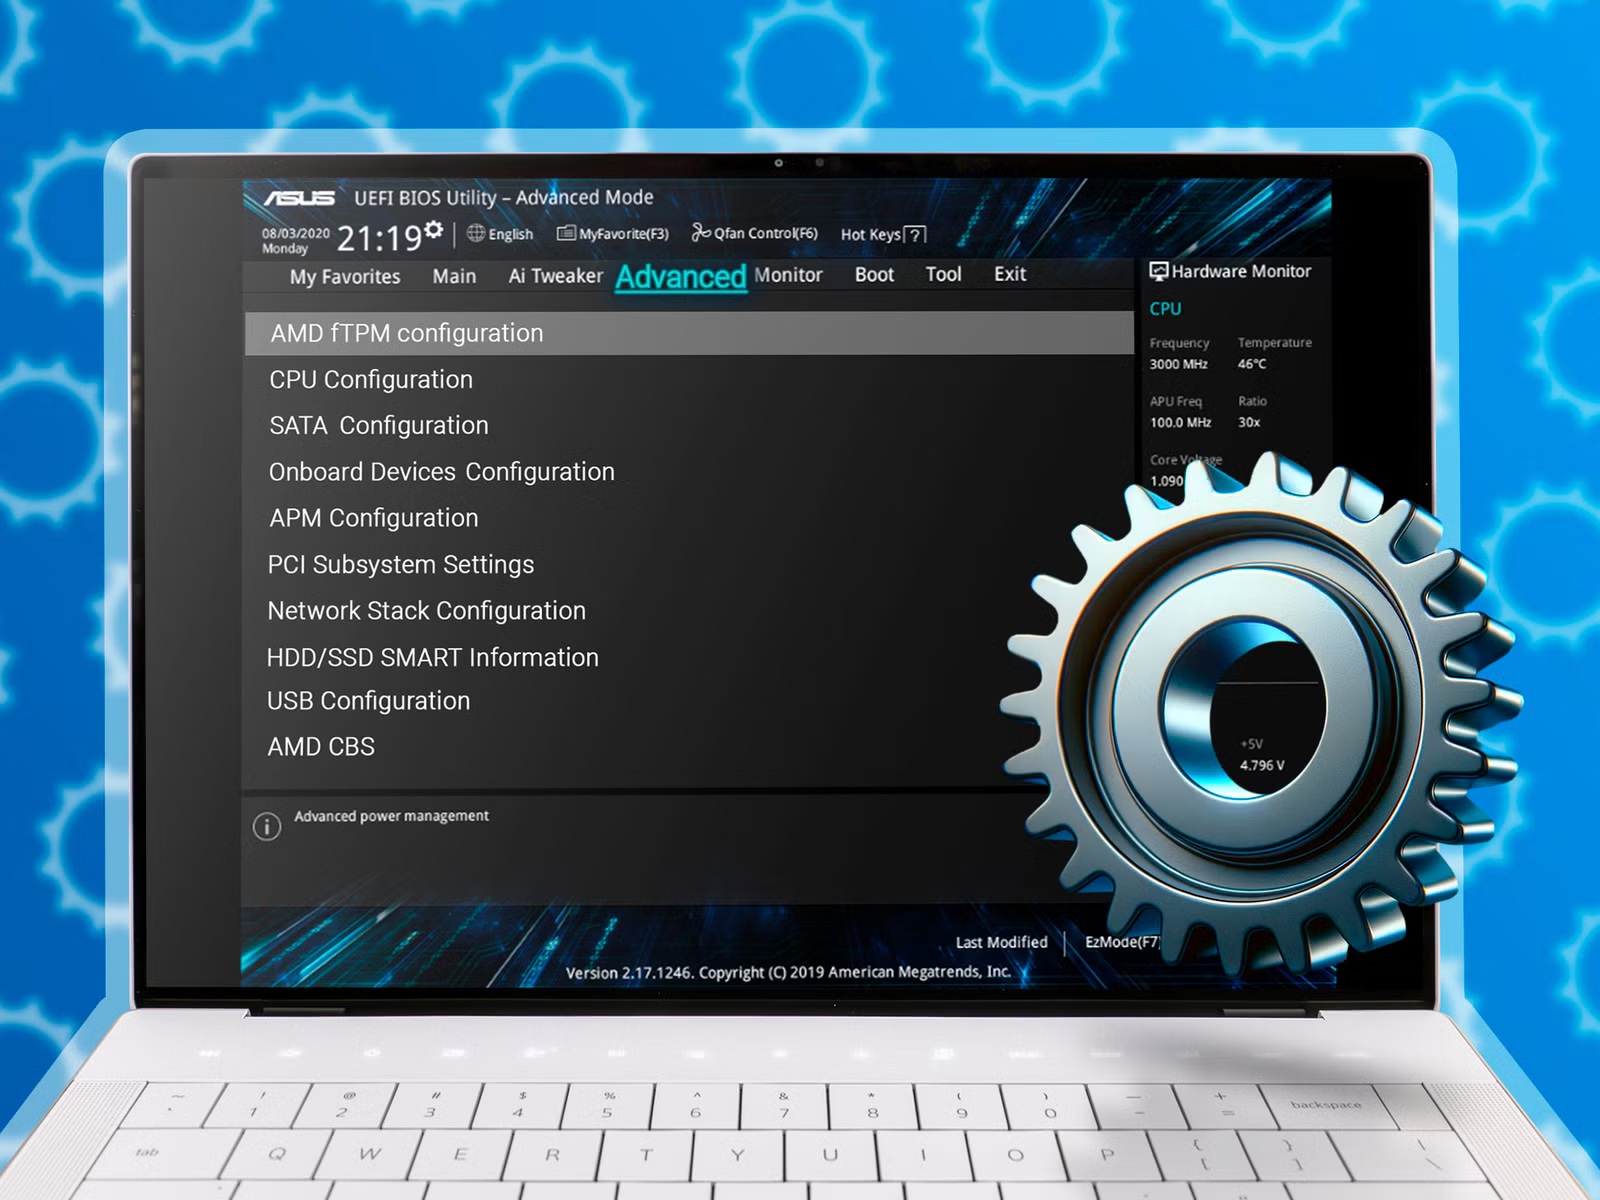
Task: Switch to the Ai Tweaker tab
Action: [555, 276]
